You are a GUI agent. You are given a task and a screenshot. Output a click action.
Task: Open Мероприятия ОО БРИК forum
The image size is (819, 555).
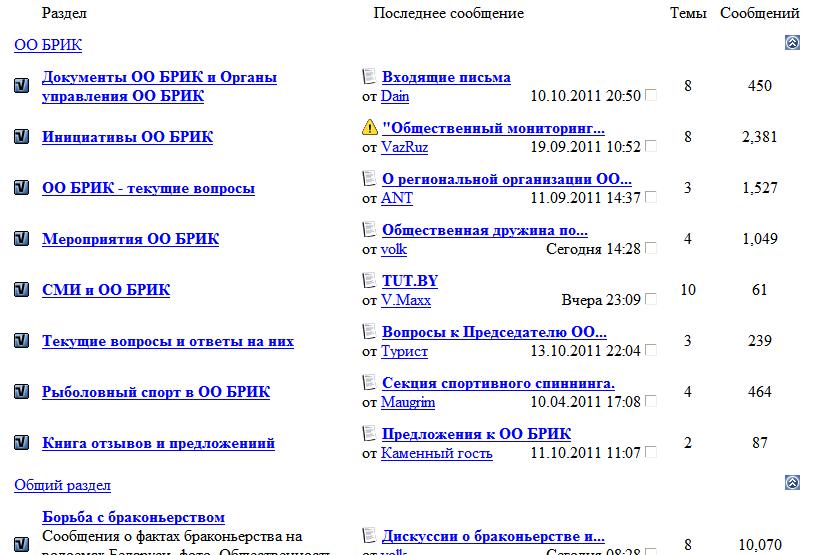click(130, 239)
